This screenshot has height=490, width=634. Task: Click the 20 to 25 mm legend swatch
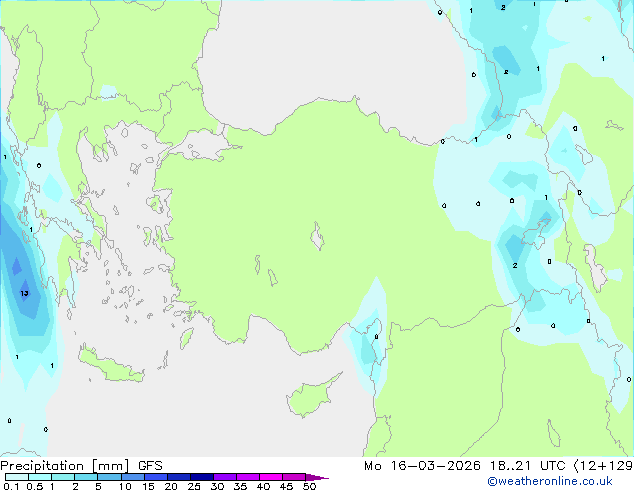pyautogui.click(x=179, y=477)
